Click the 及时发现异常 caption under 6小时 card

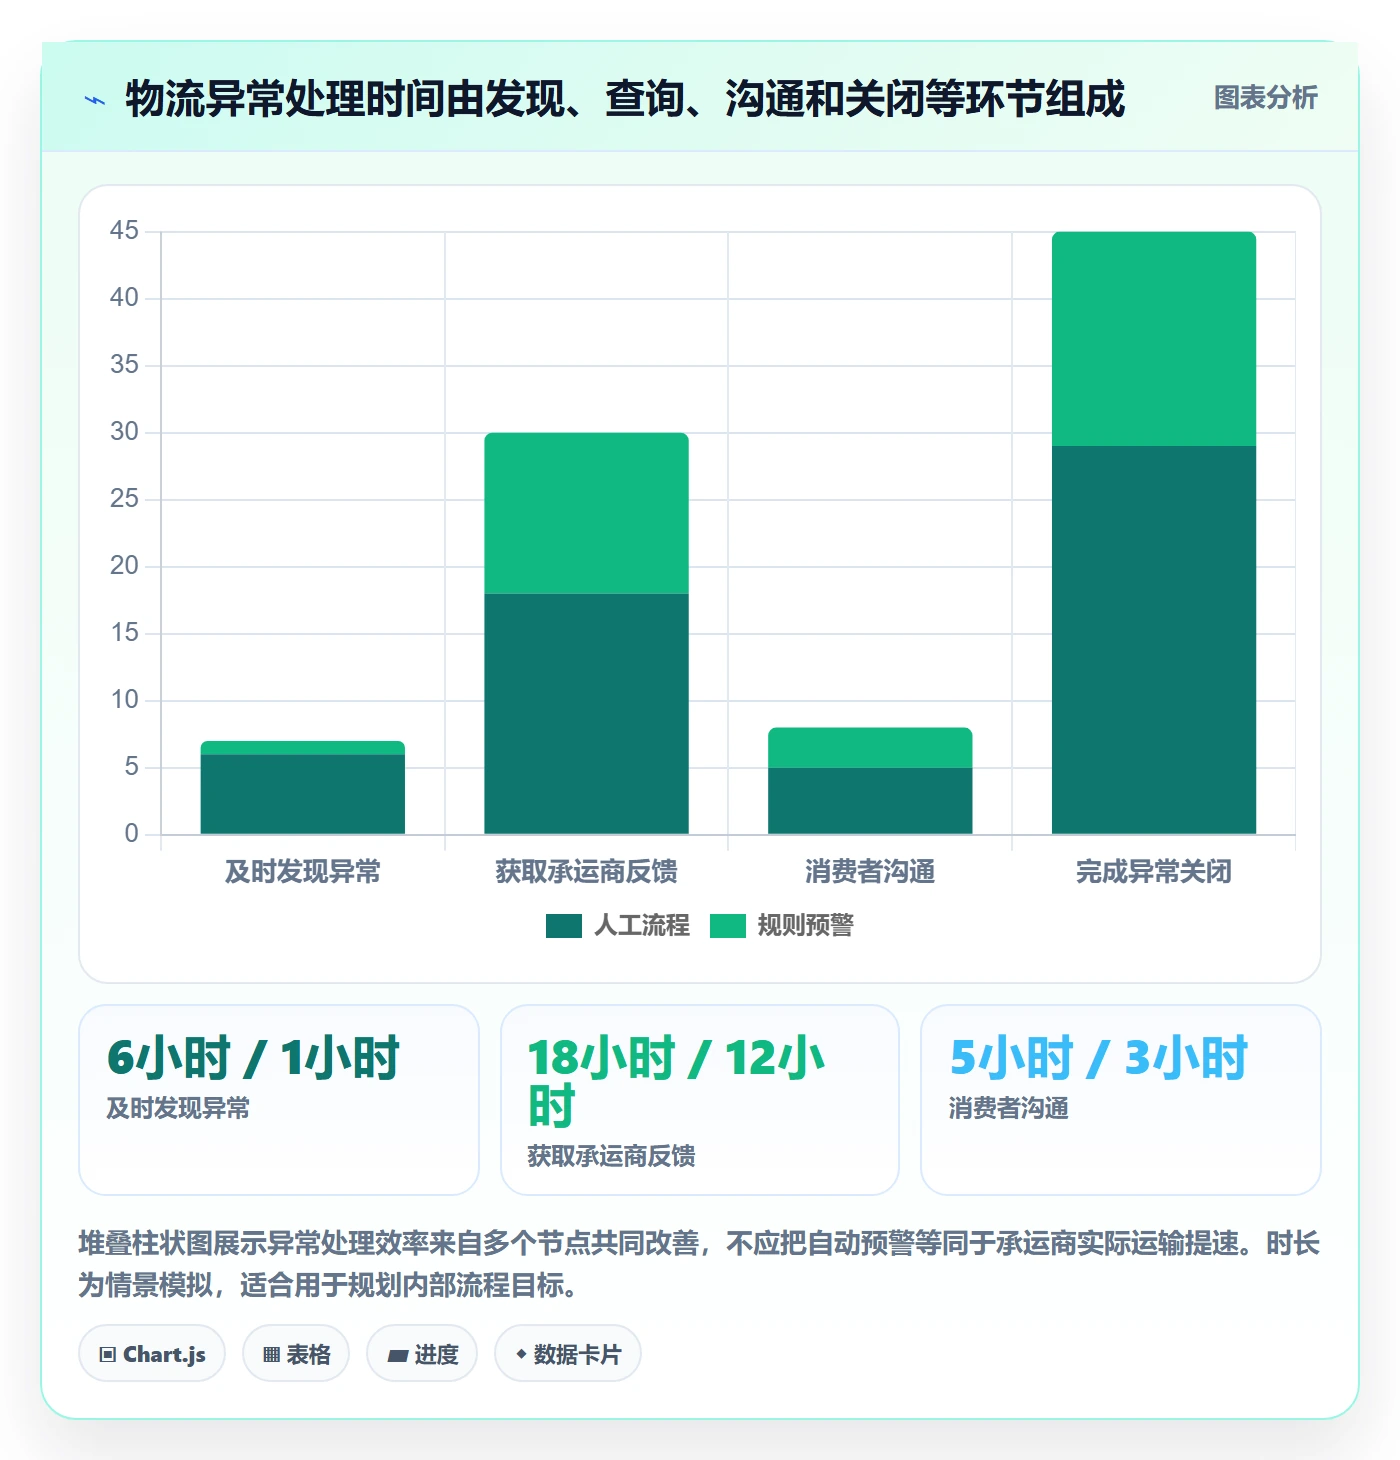[178, 1108]
